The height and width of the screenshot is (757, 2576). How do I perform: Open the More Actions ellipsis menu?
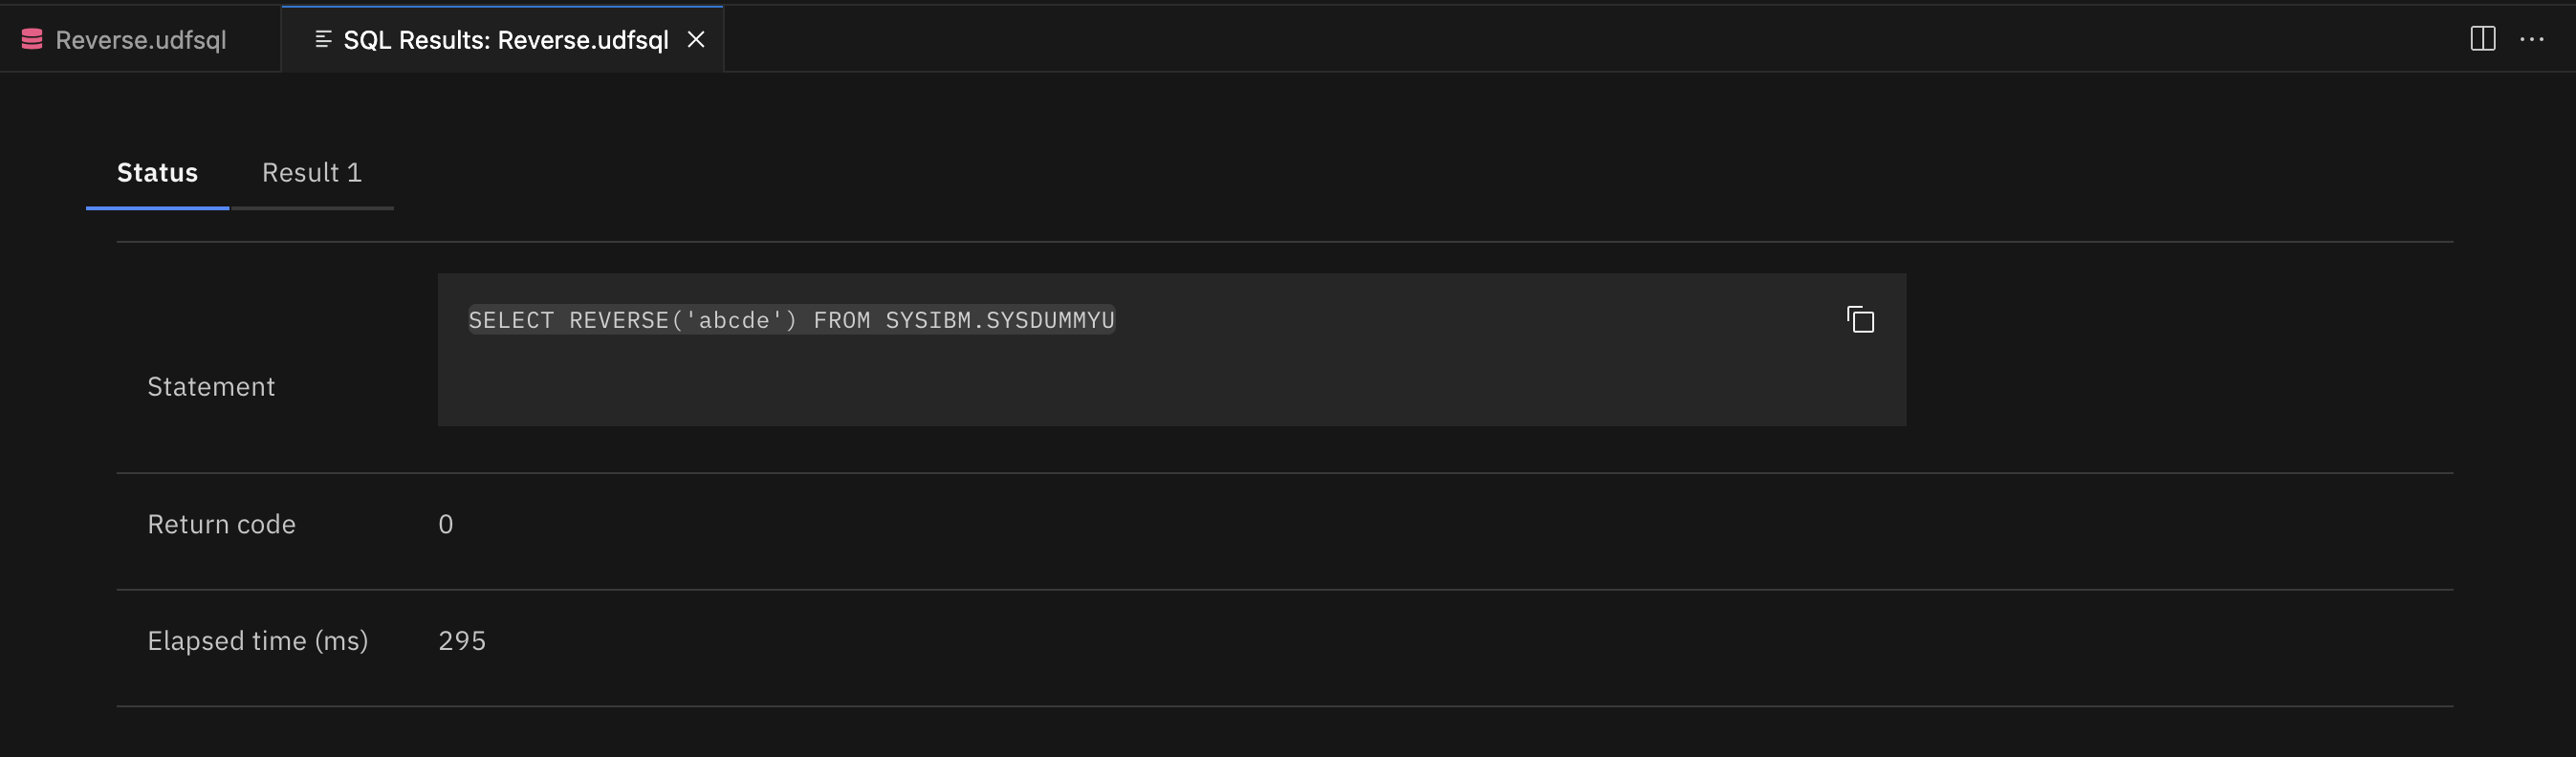coord(2531,40)
